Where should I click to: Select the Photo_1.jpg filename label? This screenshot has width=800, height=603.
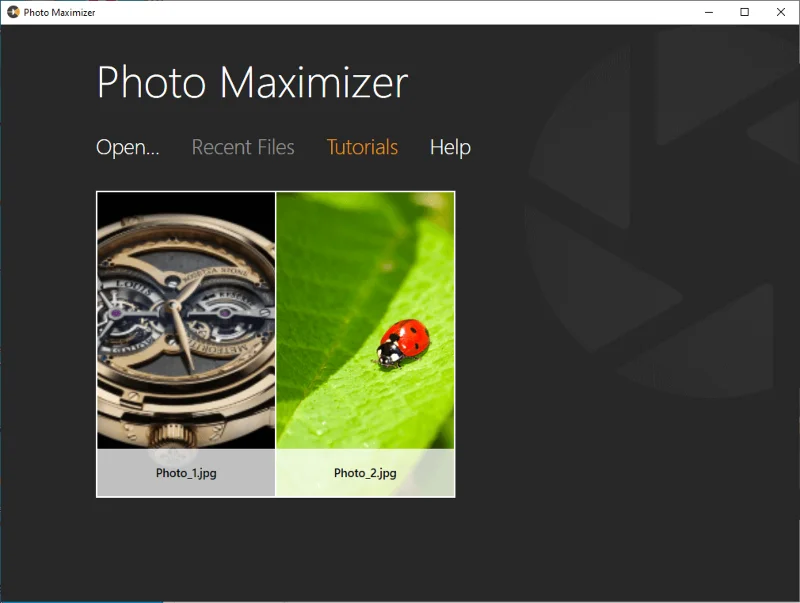click(x=186, y=473)
